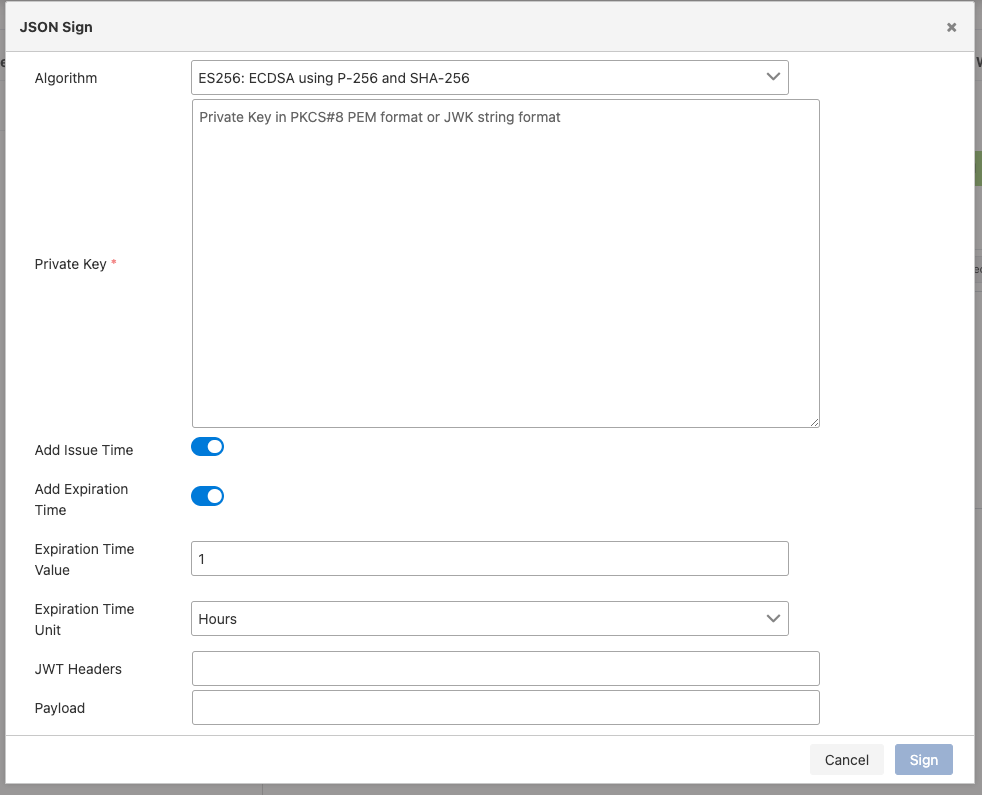Click the Algorithm field label
Viewport: 982px width, 795px height.
coord(66,78)
